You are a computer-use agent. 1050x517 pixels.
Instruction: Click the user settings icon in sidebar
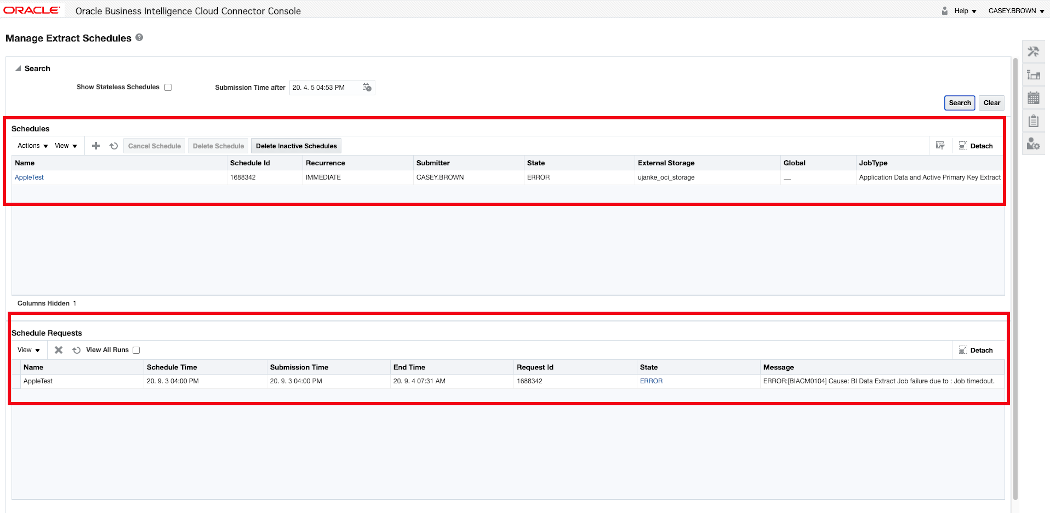[x=1034, y=144]
